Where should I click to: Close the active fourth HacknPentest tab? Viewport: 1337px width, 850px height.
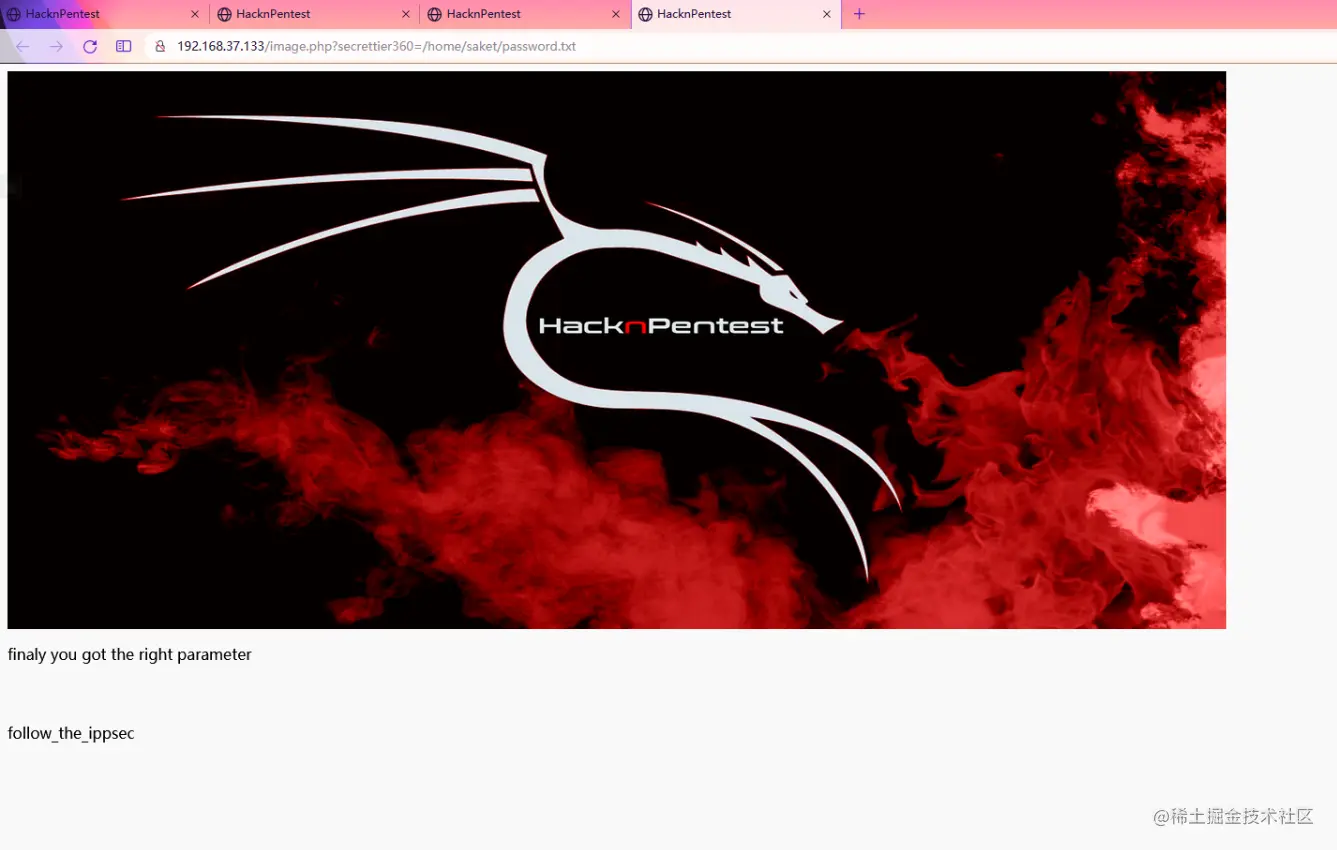(827, 14)
